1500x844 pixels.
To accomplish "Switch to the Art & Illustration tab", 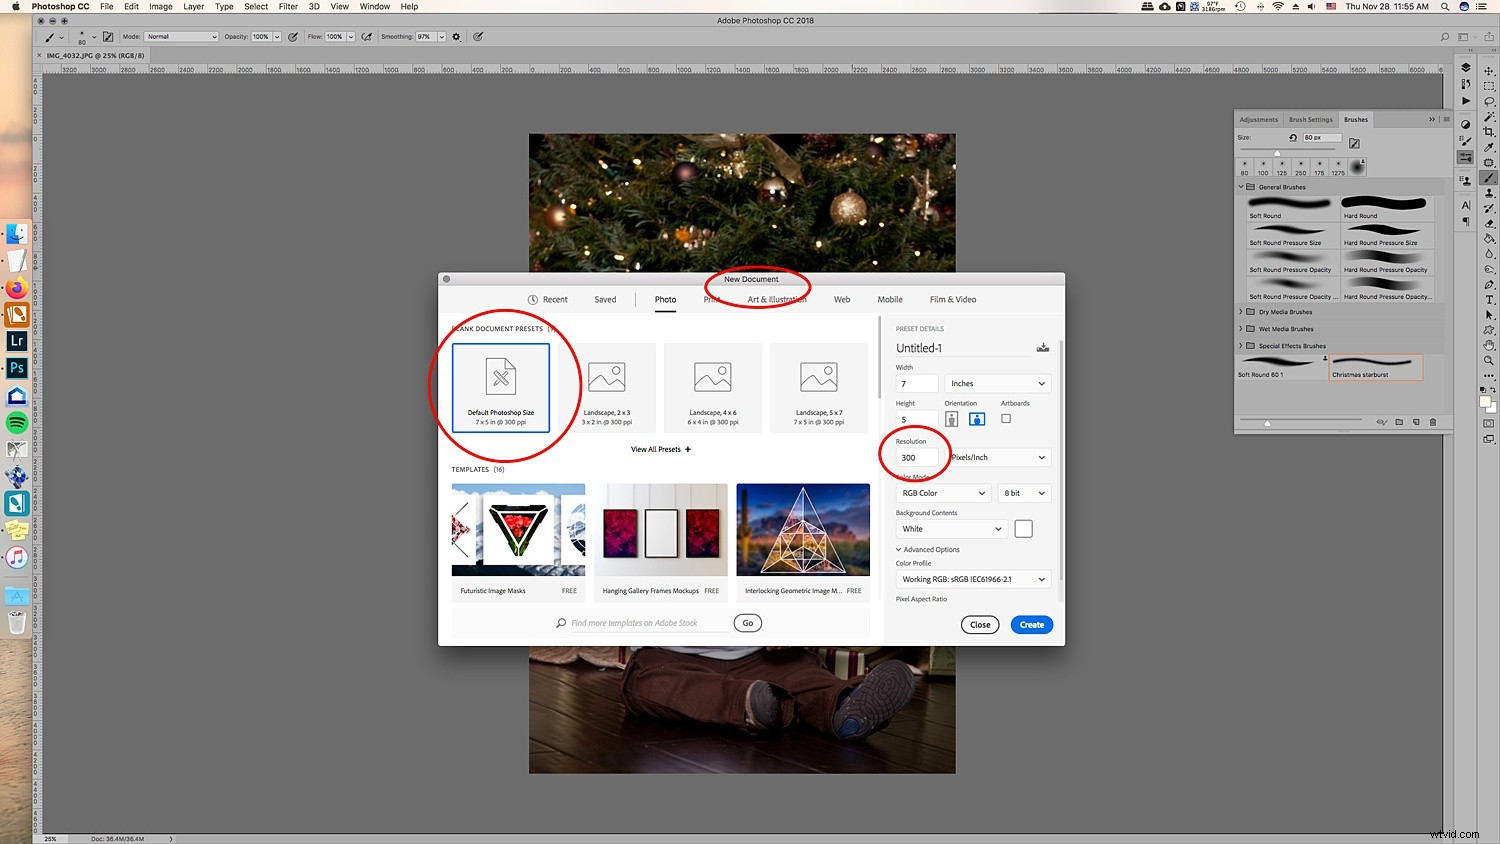I will tap(776, 299).
